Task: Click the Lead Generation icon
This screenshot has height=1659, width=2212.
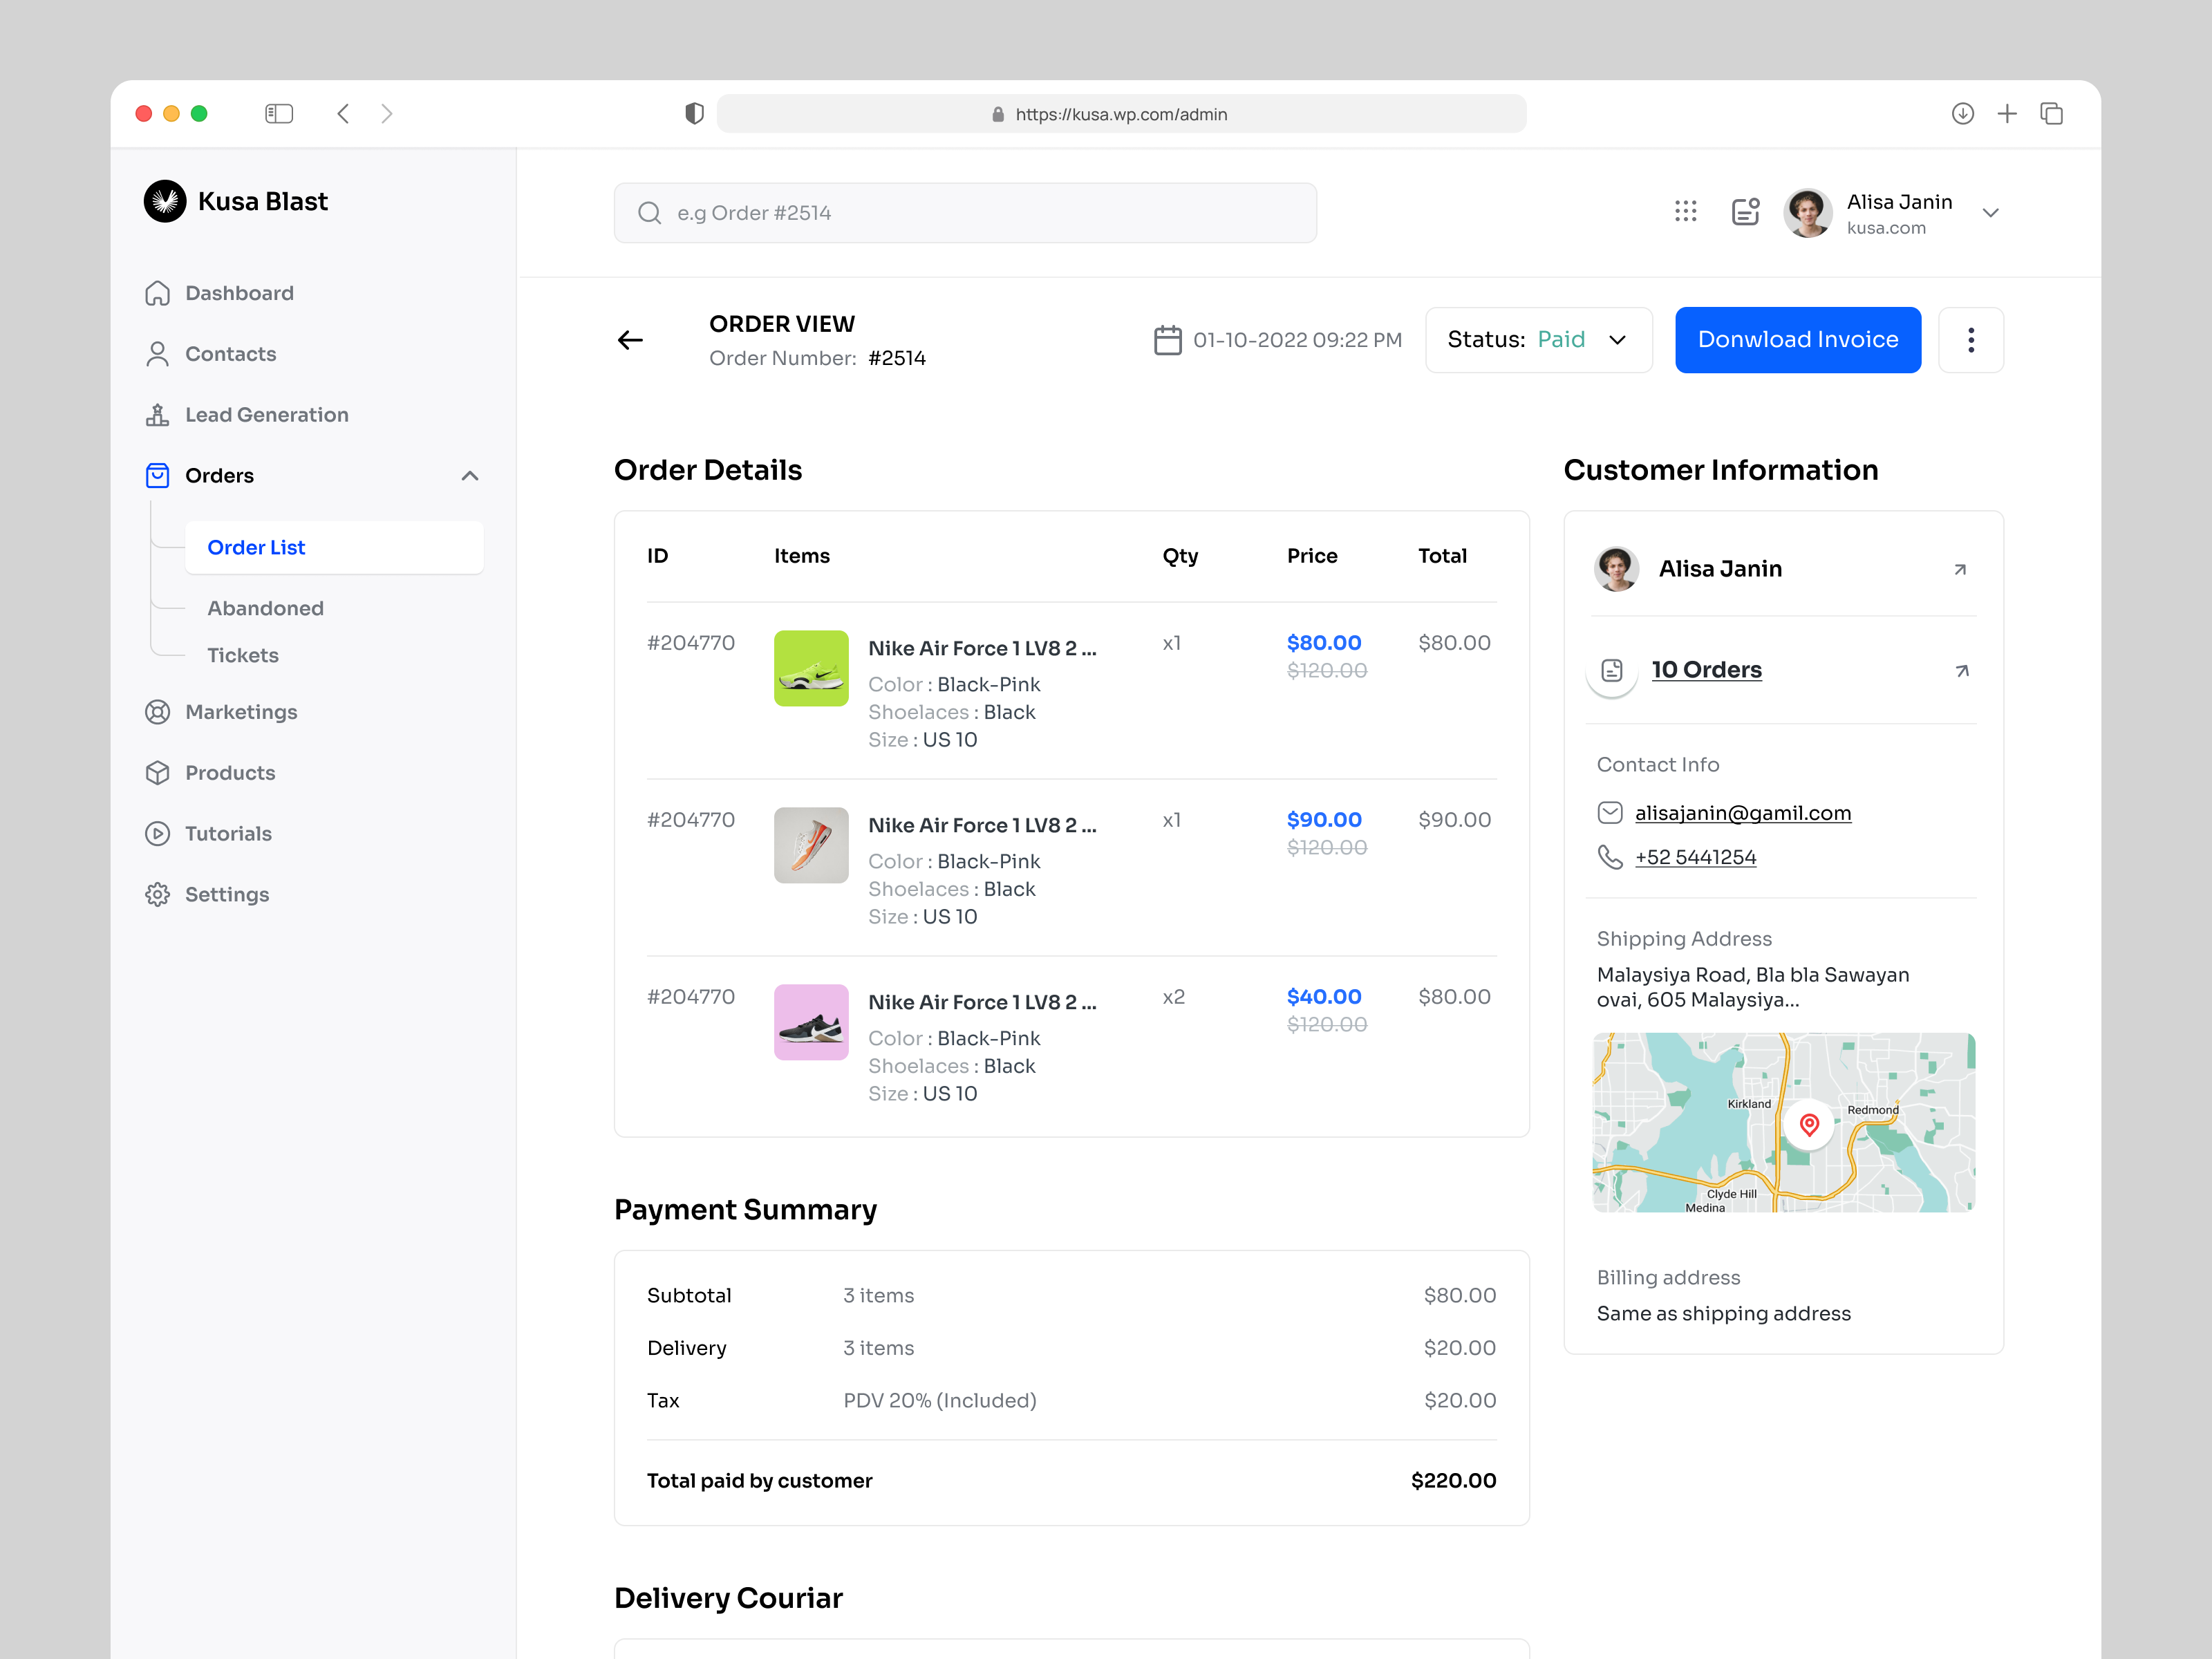Action: tap(157, 414)
